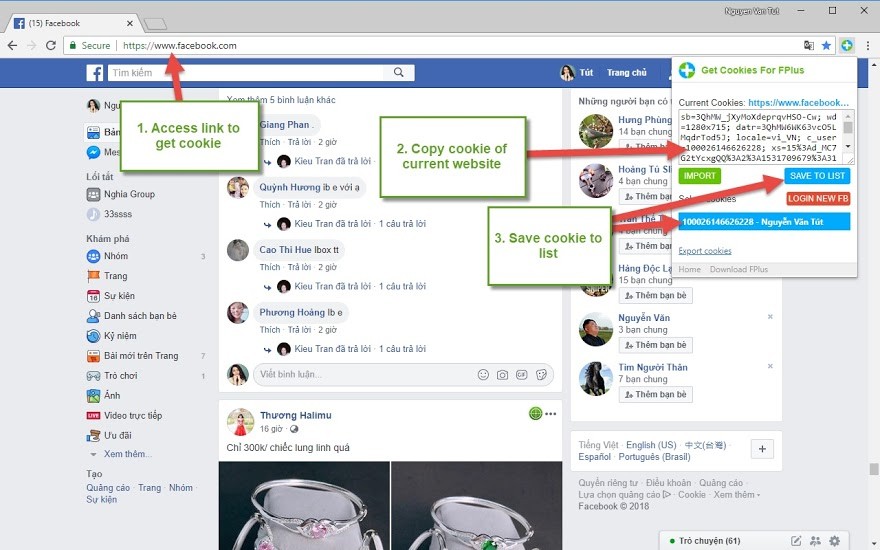880x550 pixels.
Task: Reload the page with refresh button
Action: (51, 45)
